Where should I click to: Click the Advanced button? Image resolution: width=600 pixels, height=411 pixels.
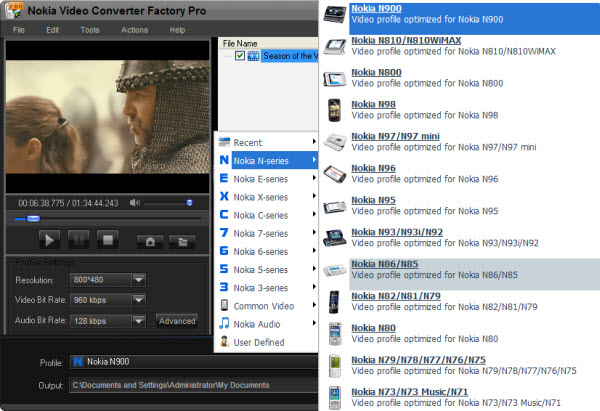(177, 321)
